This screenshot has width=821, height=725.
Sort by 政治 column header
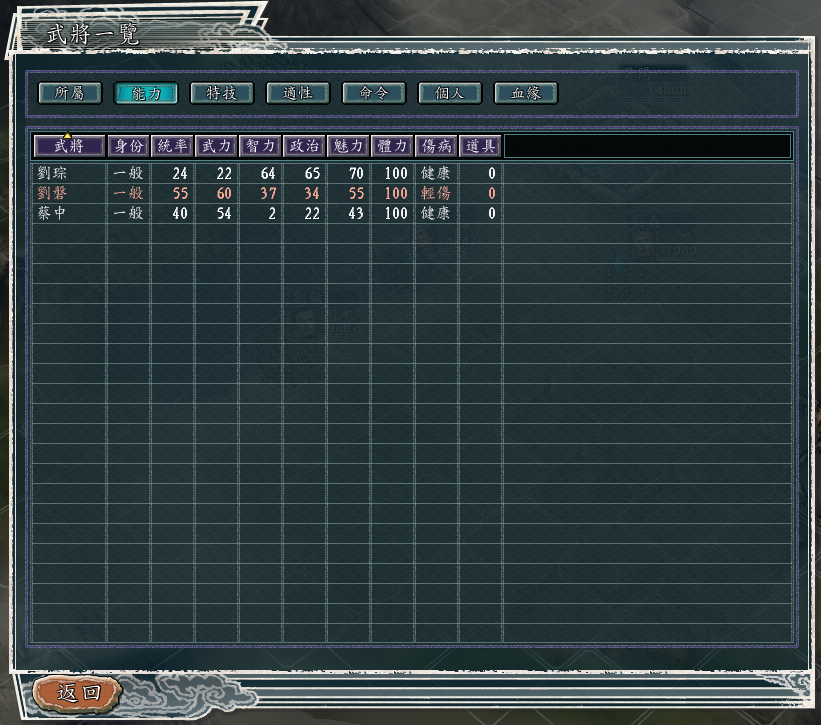click(304, 146)
